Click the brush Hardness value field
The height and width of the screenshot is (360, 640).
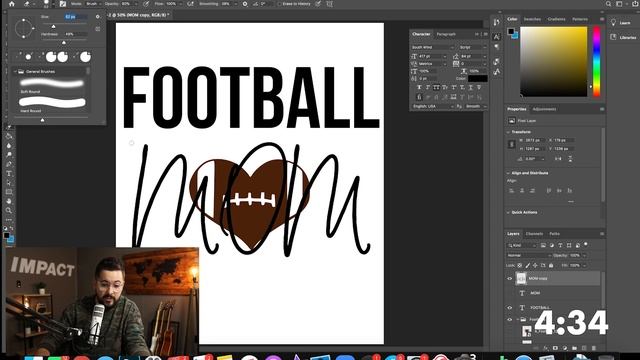[x=76, y=34]
